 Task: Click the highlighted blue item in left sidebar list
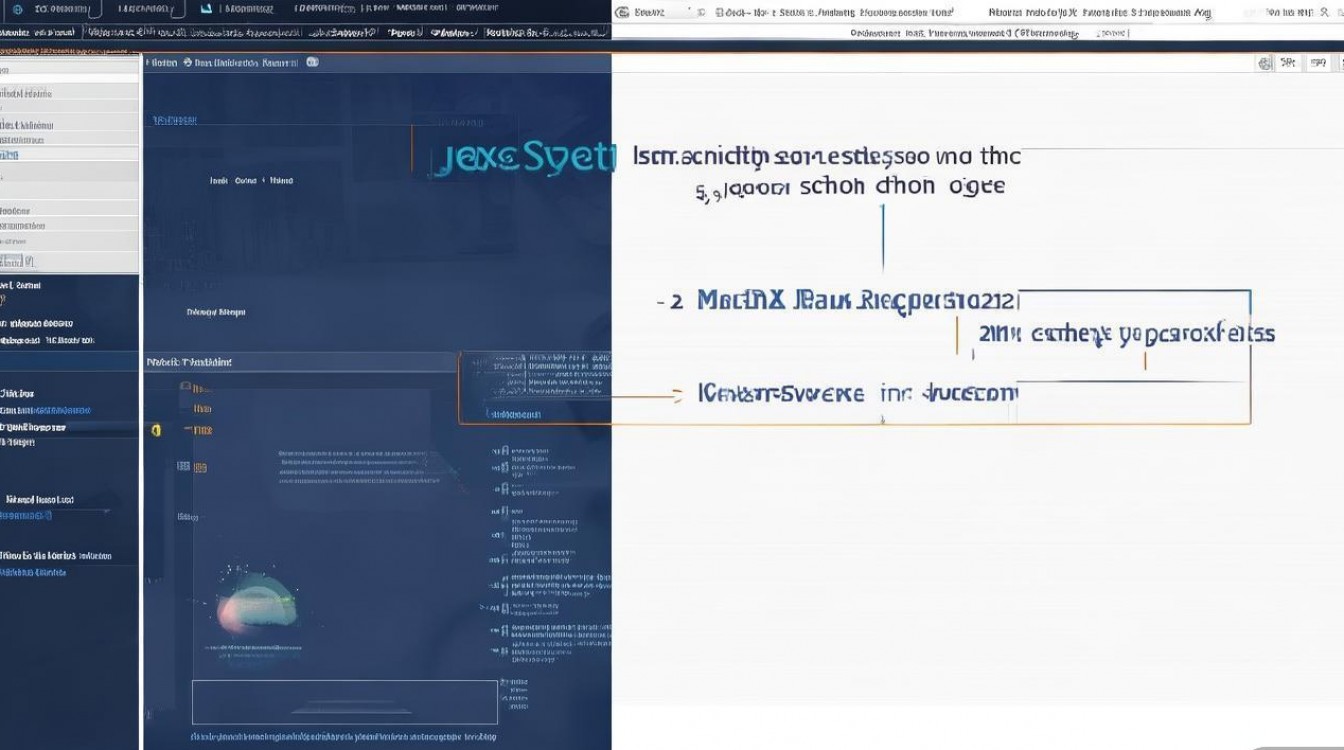click(x=10, y=155)
